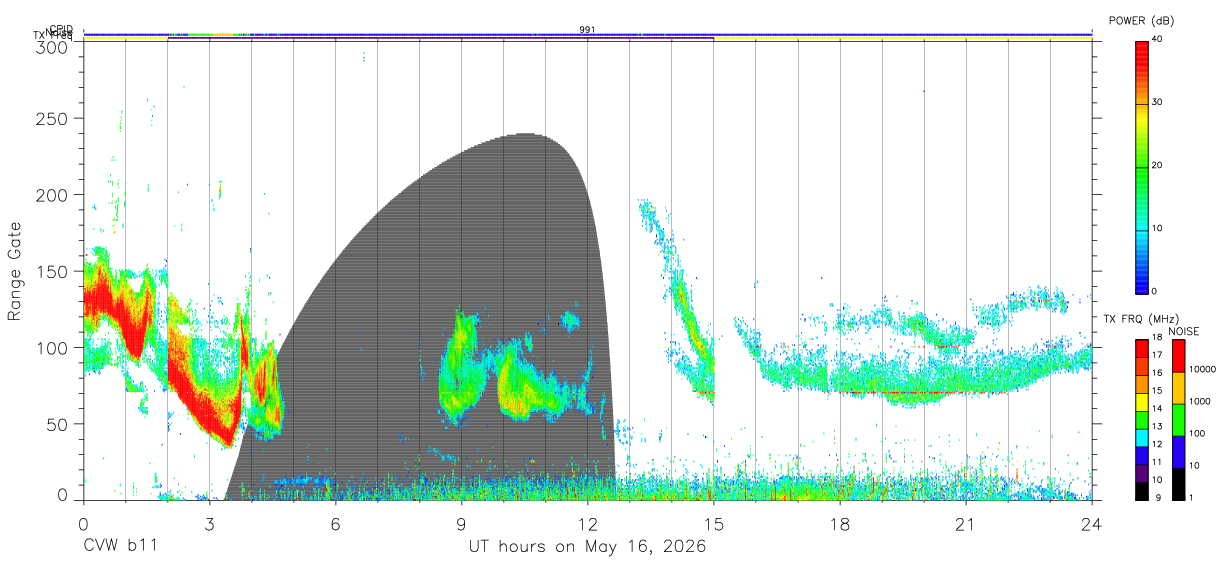Select the green 13-14 MHz TX FRQ swatch

[x=1141, y=418]
